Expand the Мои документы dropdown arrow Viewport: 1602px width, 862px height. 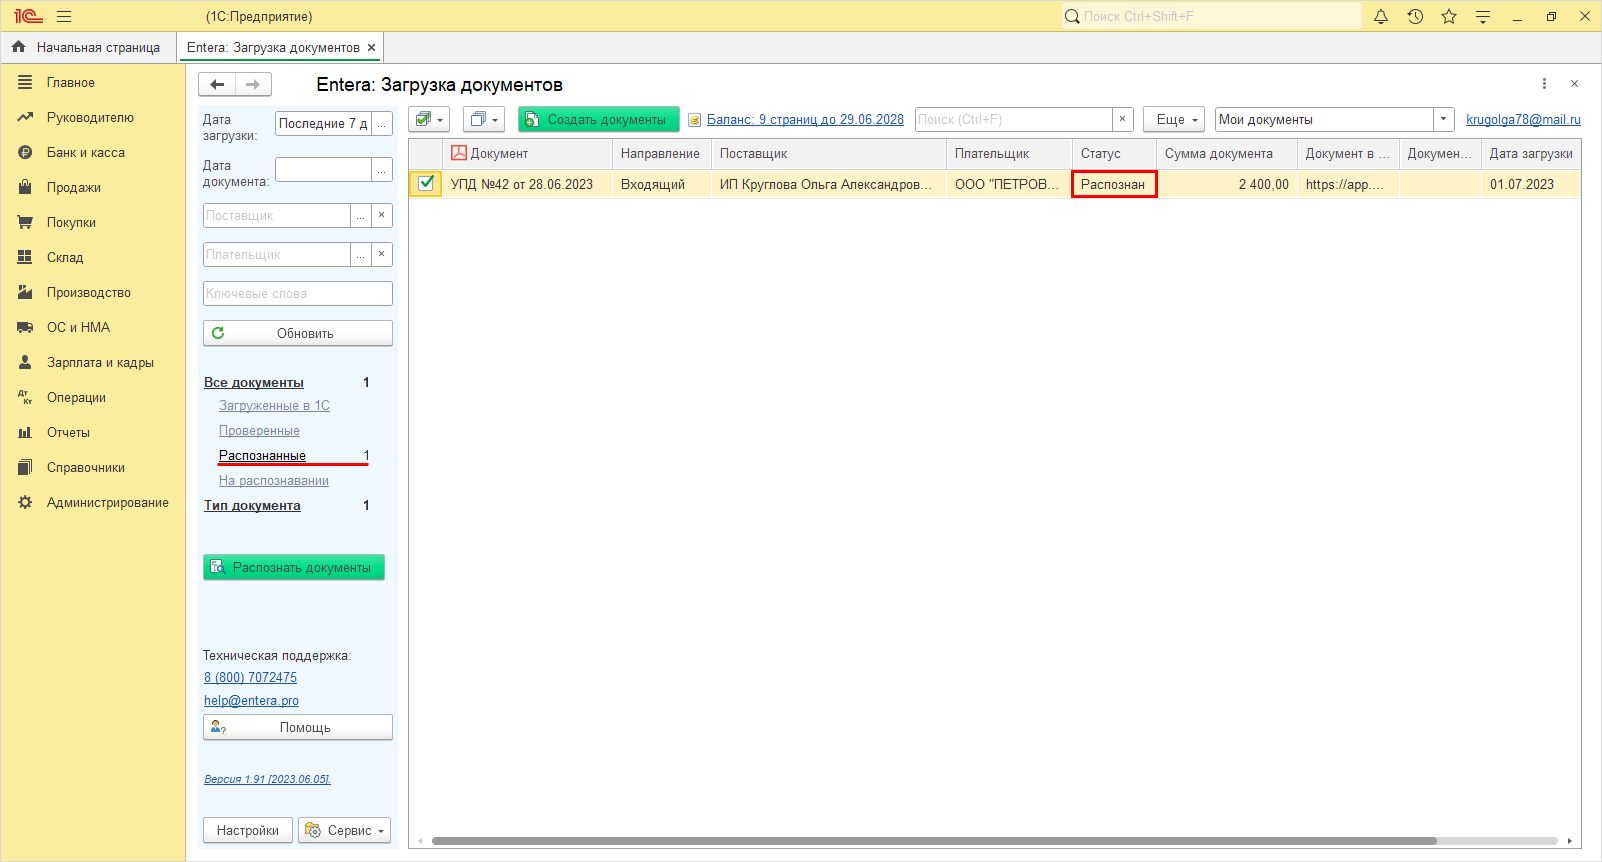1443,120
